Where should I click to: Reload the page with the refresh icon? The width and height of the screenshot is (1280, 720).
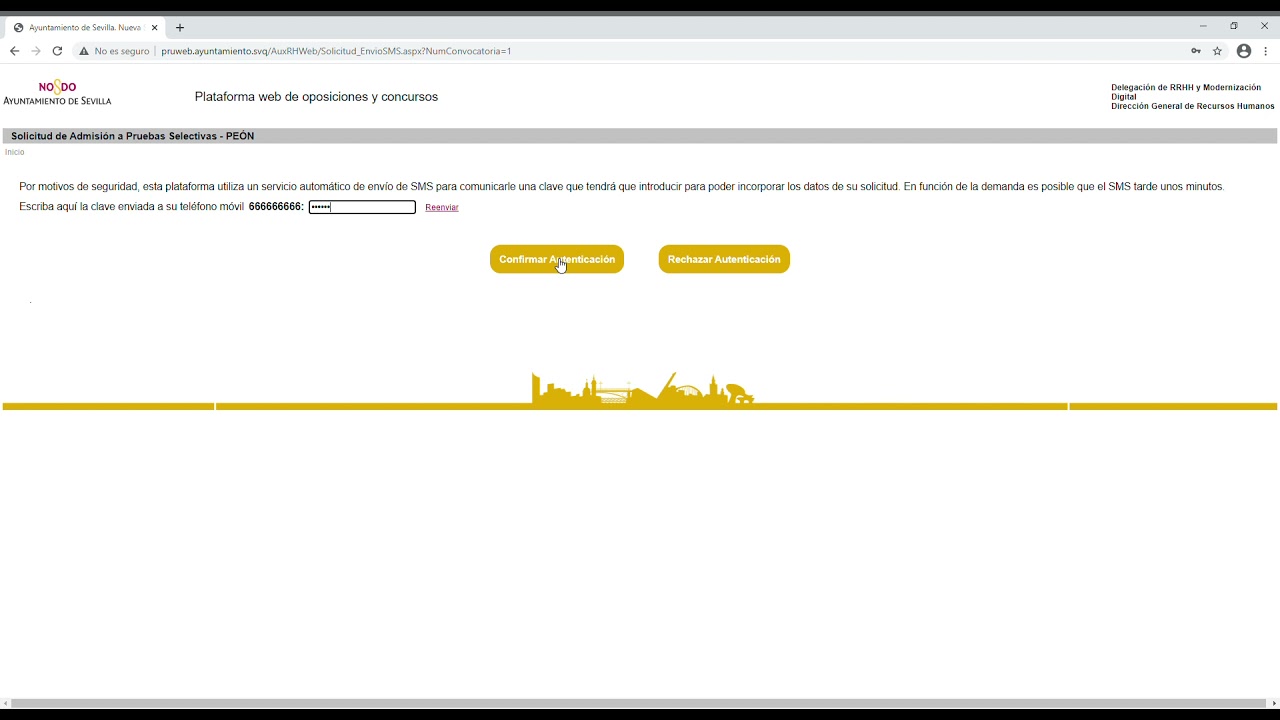(x=58, y=51)
